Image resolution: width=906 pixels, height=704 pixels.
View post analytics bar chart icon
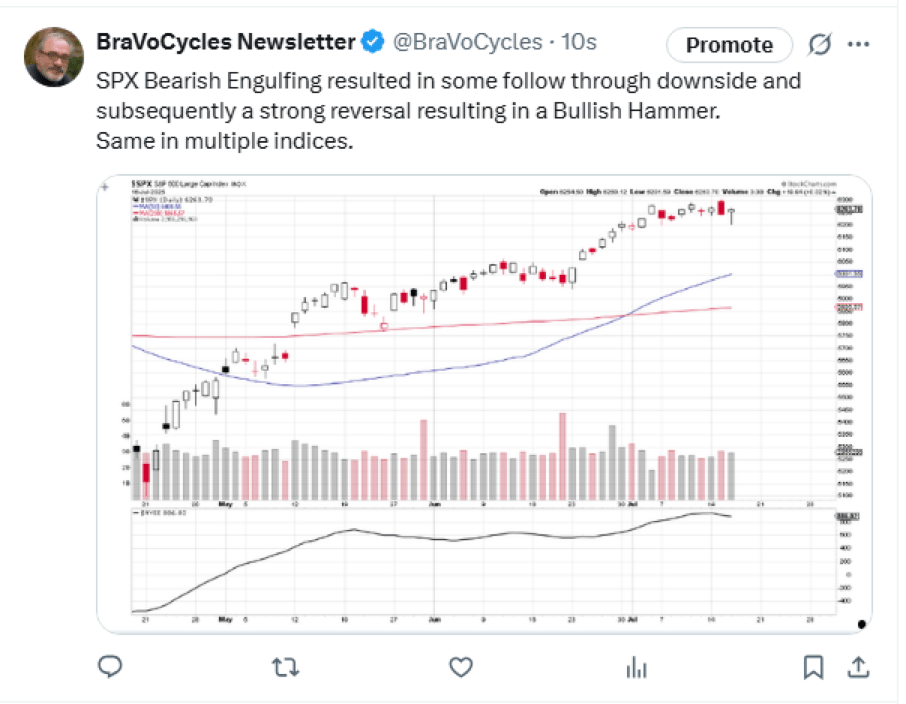[636, 668]
